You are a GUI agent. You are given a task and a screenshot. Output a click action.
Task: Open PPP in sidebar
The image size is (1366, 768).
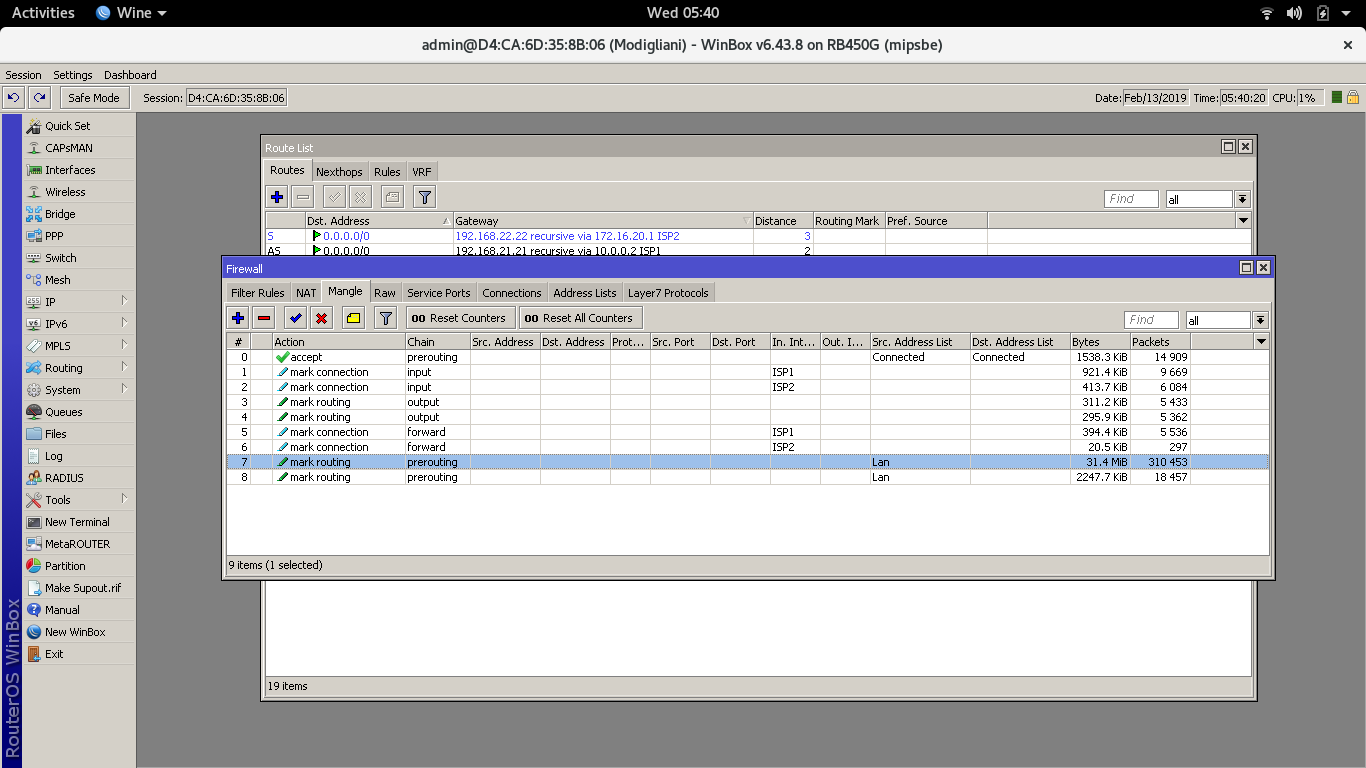(x=54, y=236)
